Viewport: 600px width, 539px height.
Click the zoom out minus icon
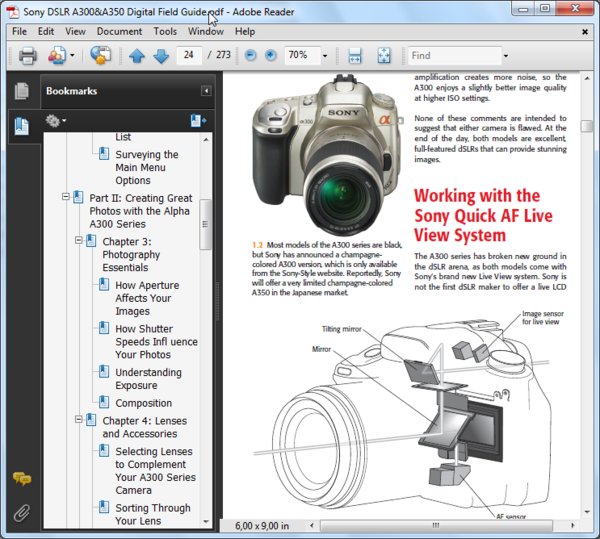[x=251, y=55]
